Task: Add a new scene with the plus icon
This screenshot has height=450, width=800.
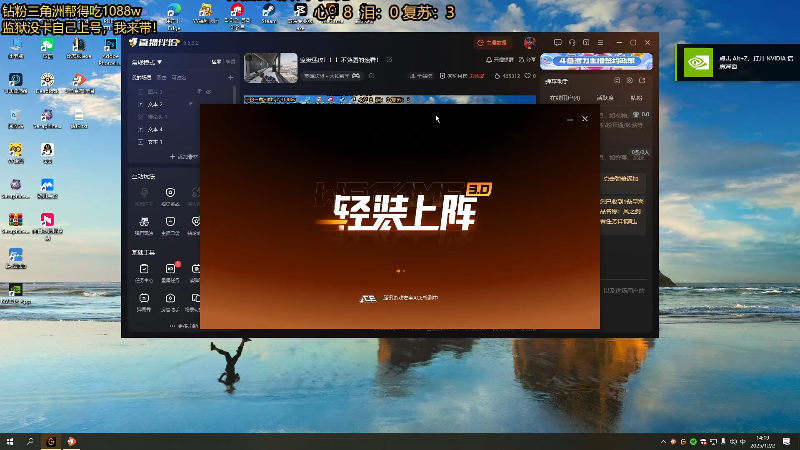Action: [x=231, y=78]
